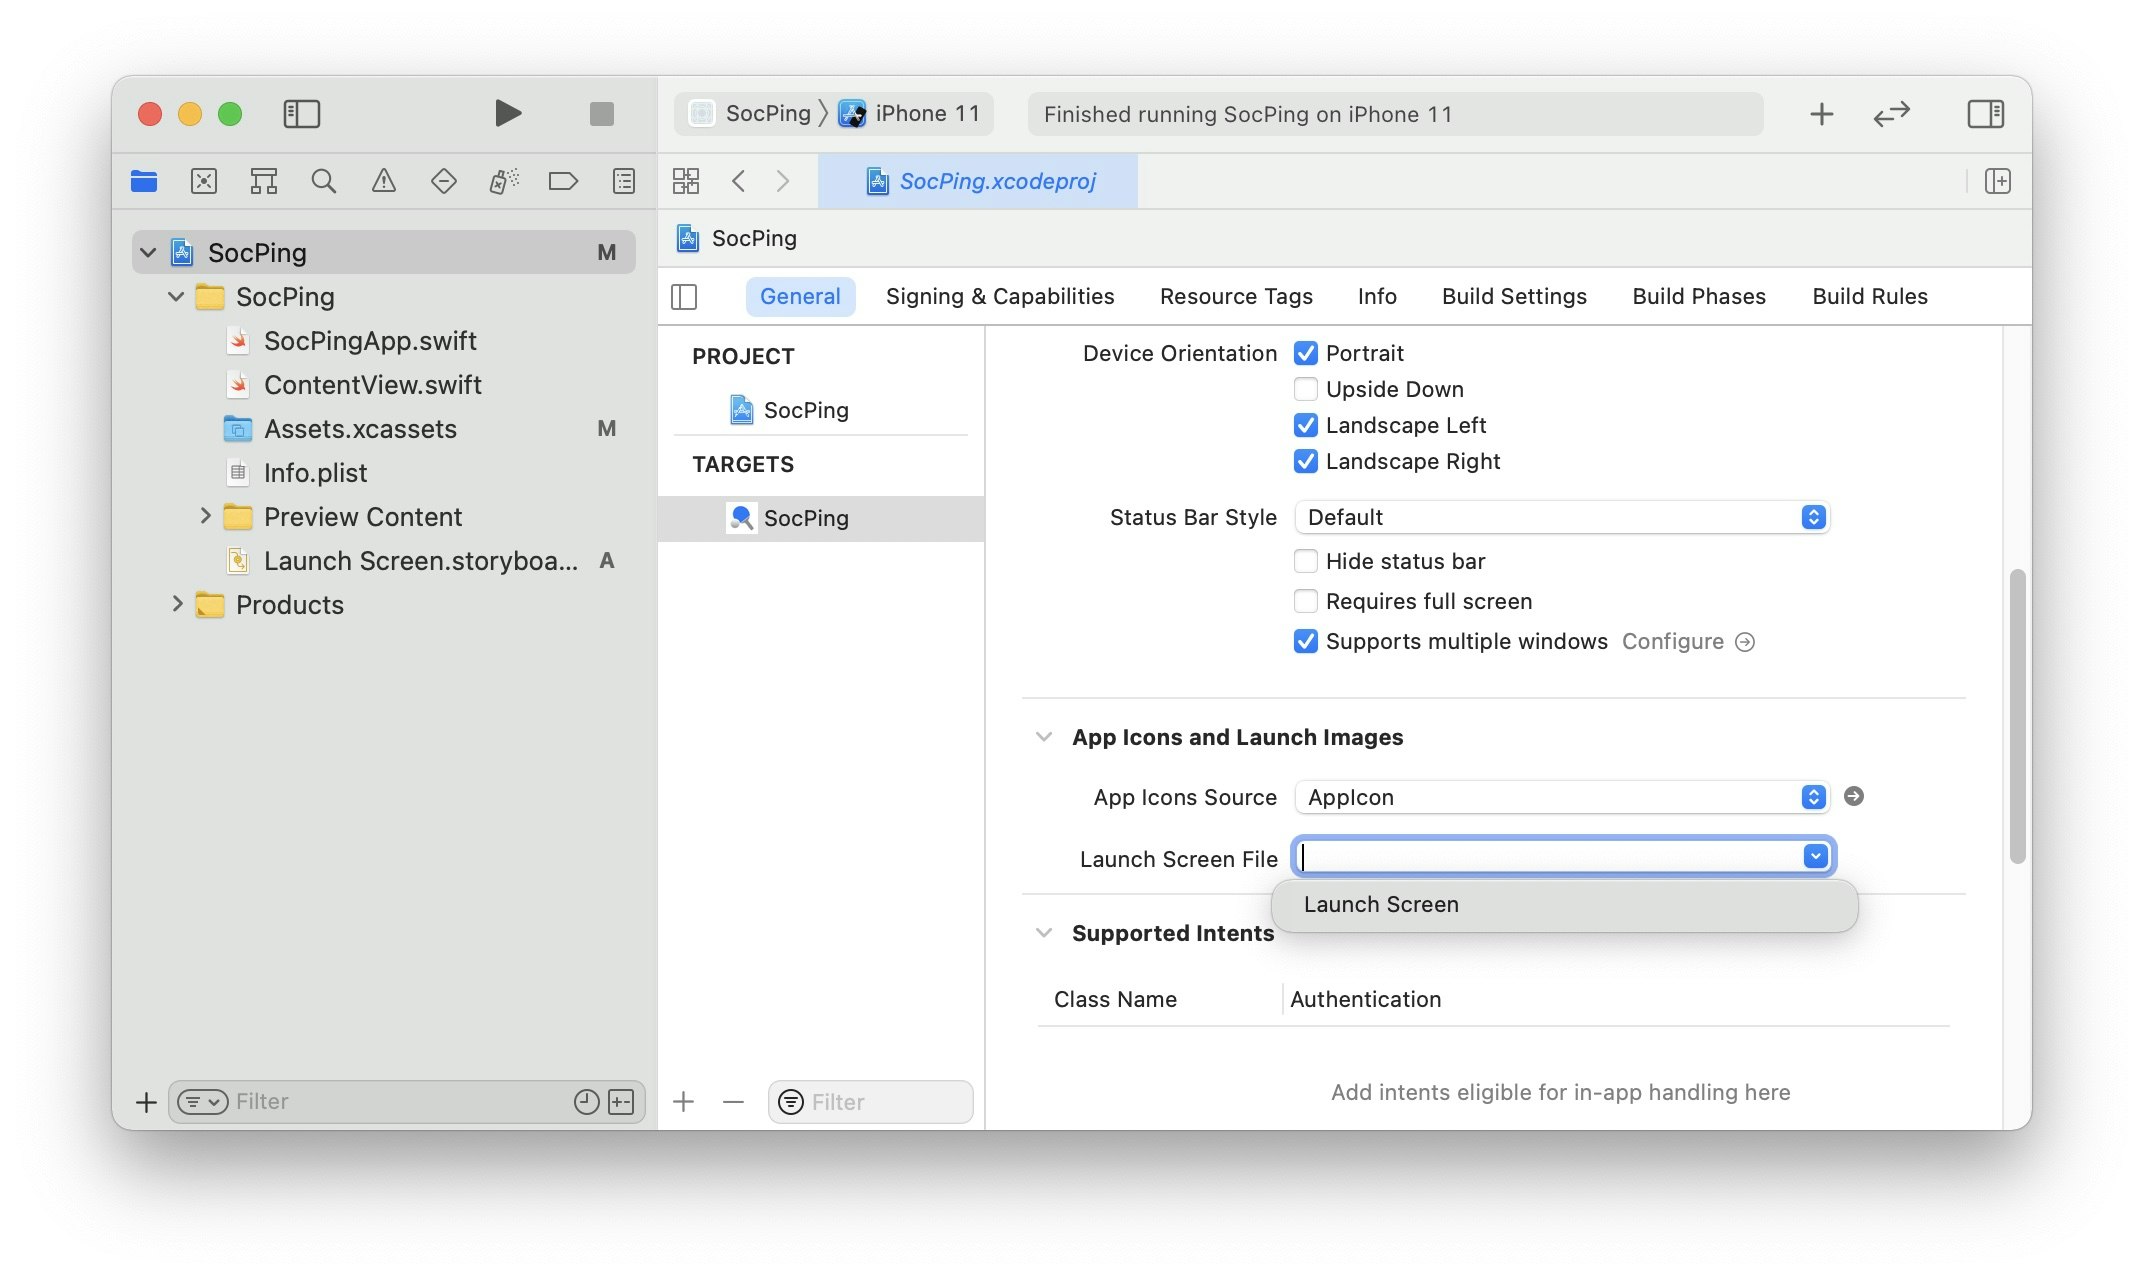Click the vertical editor scrollbar

2018,716
